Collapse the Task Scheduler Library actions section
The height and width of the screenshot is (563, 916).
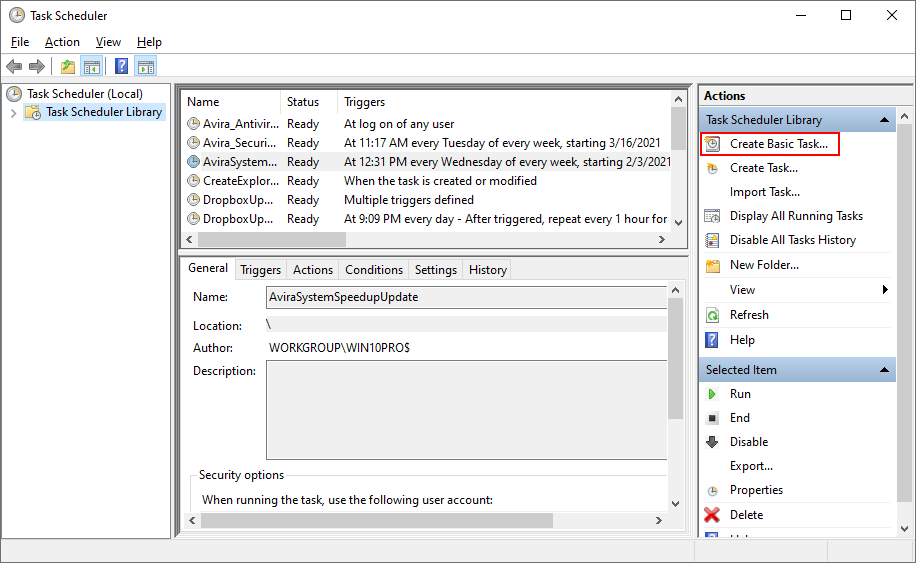(x=884, y=120)
